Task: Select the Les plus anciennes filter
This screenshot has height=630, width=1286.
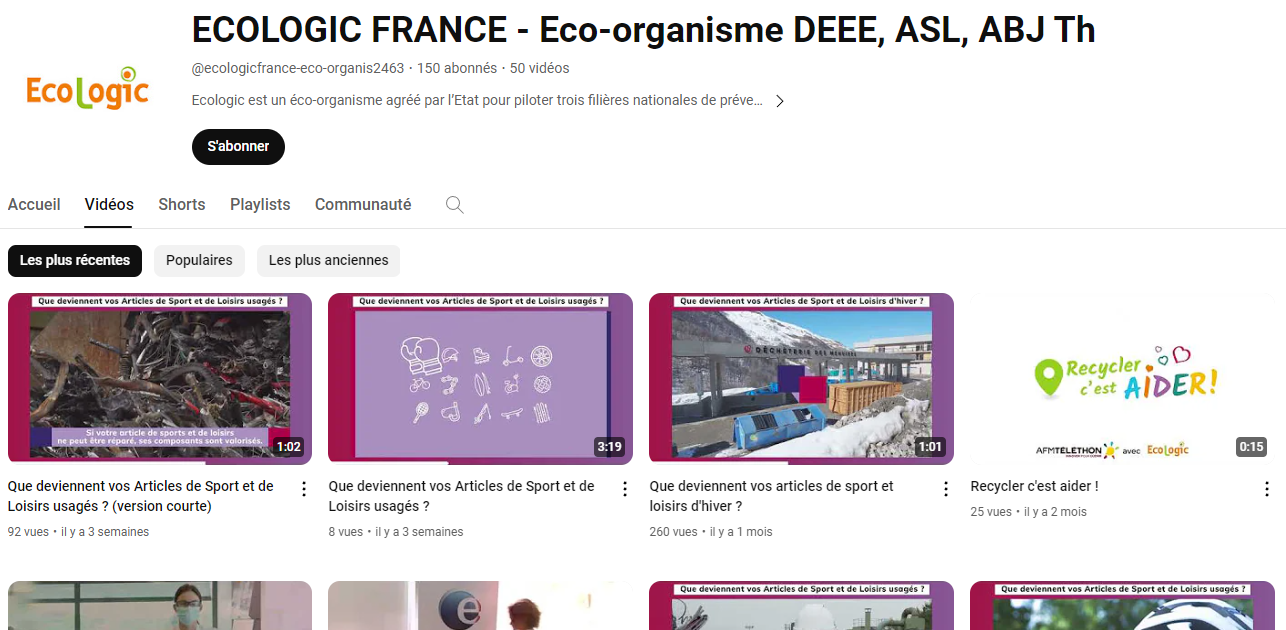Action: 328,261
